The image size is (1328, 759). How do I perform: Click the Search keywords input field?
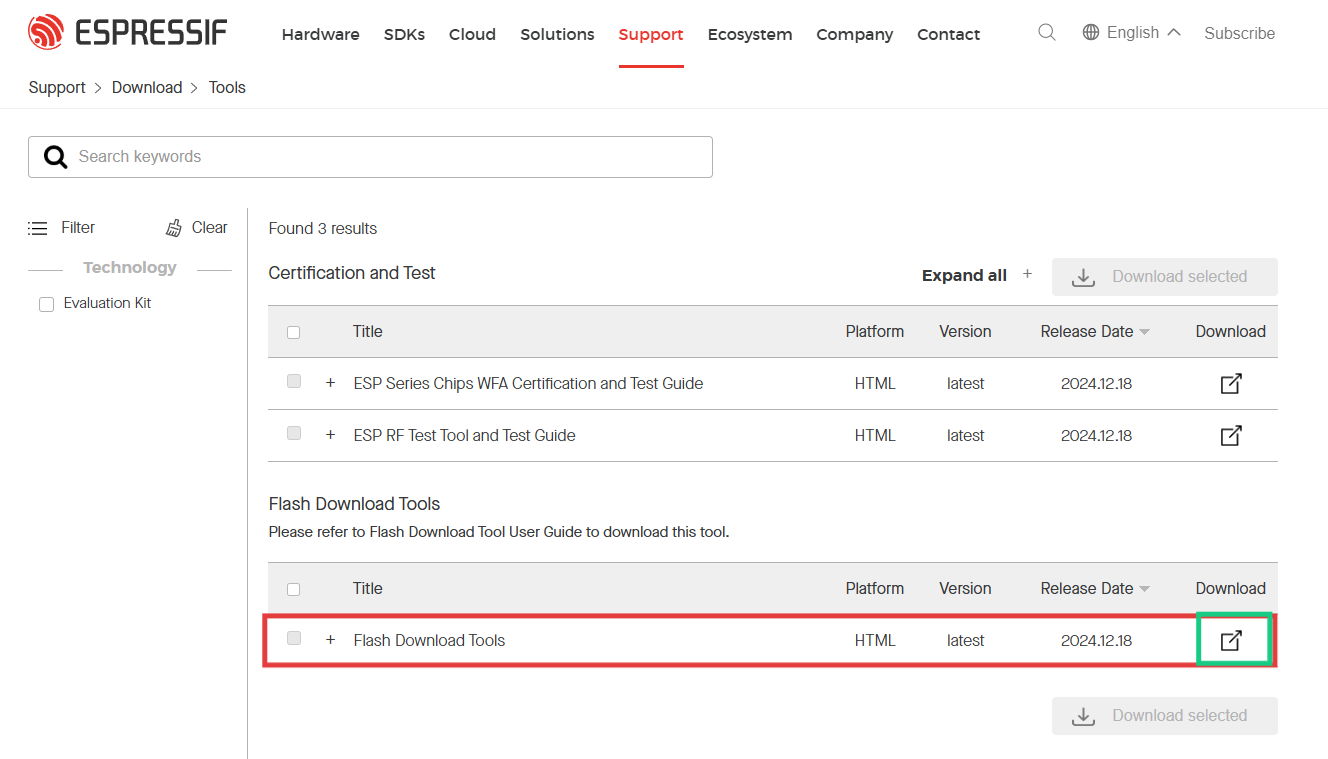(380, 157)
